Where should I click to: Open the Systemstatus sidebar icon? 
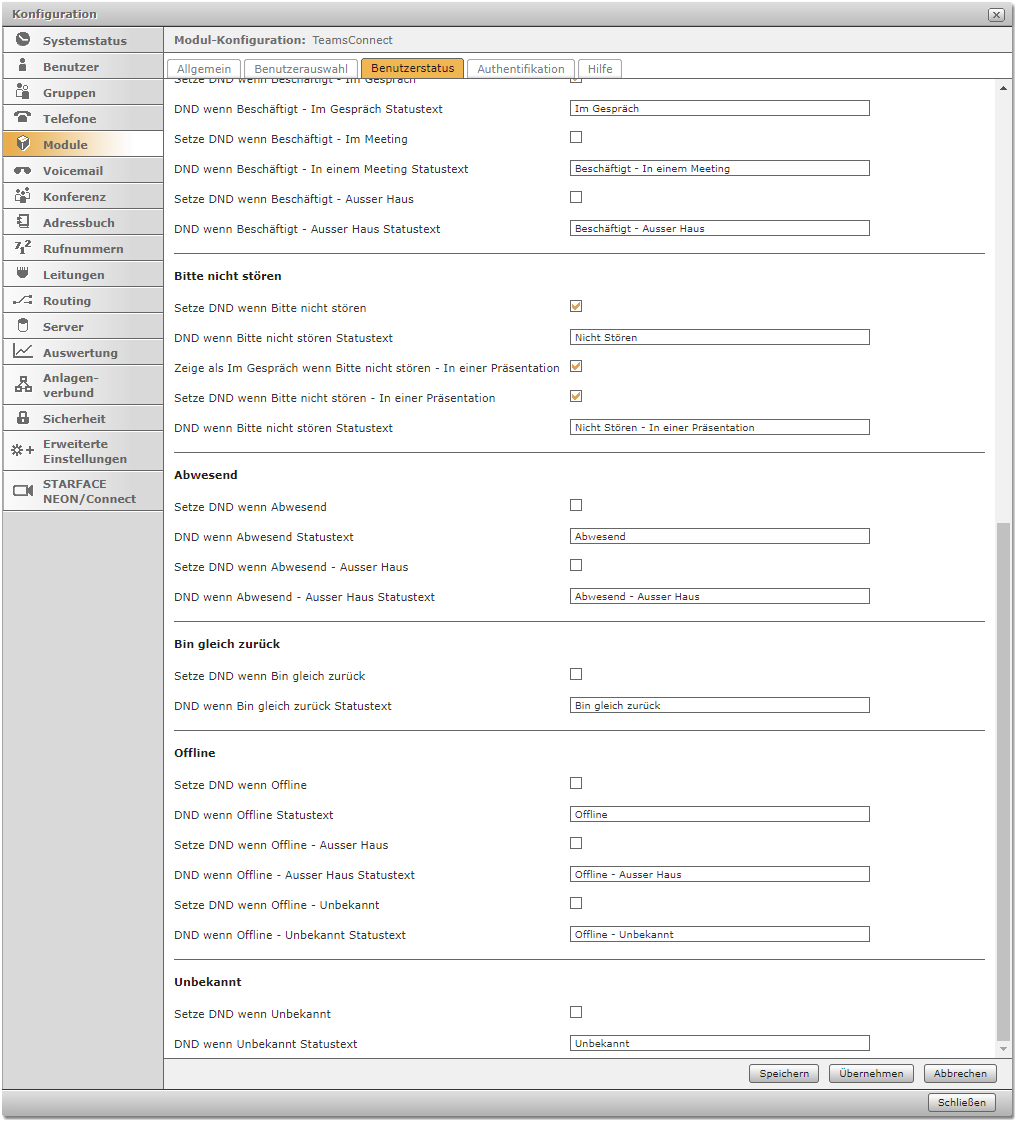point(23,40)
